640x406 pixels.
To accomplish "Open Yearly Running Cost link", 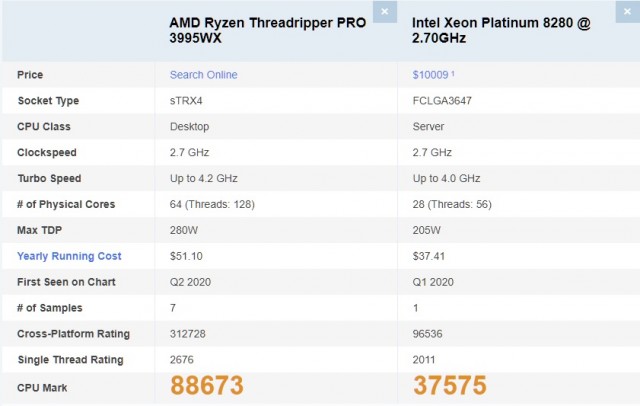I will 69,256.
